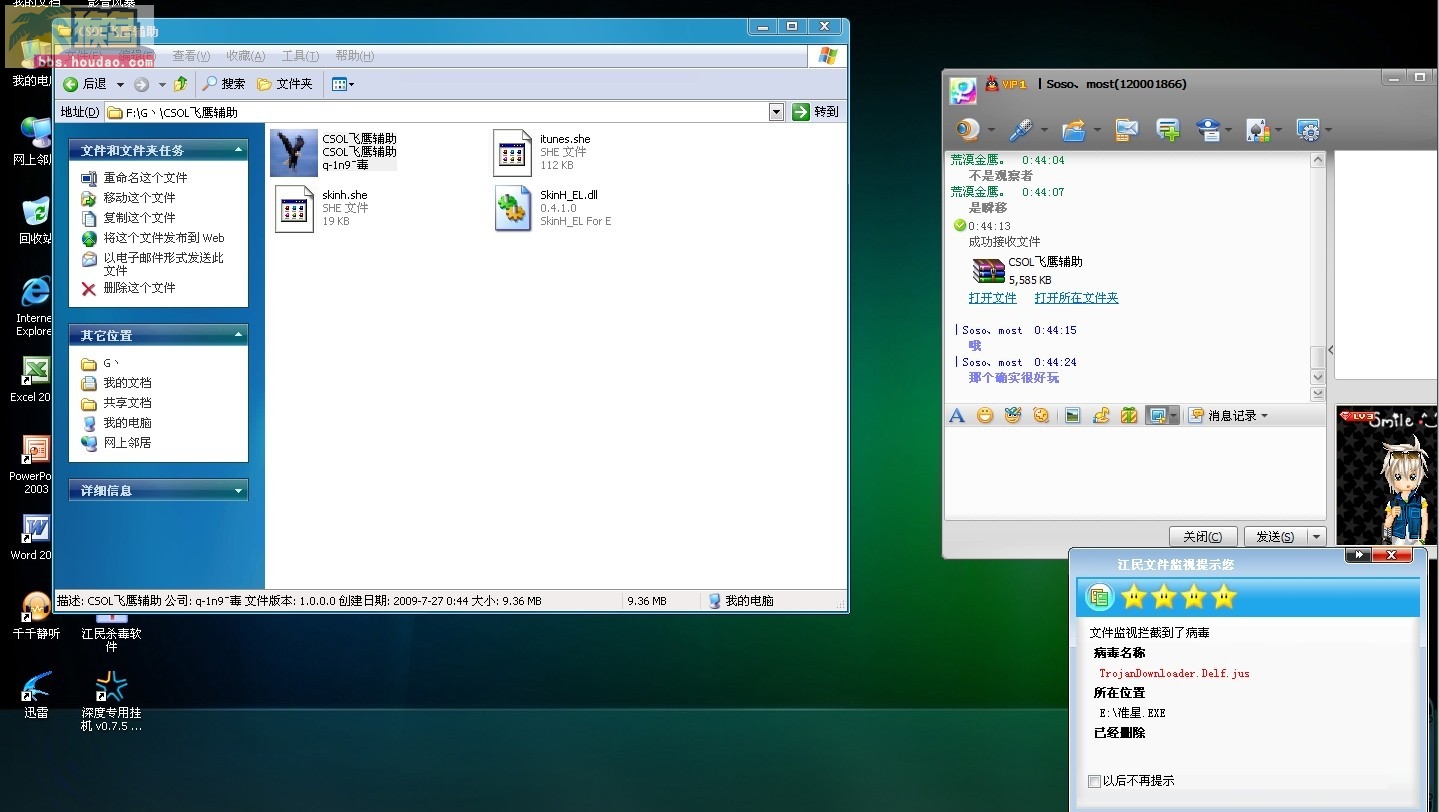Screen dimensions: 1439x812
Task: Click chat history scrollbar up arrow
Action: [x=1318, y=160]
